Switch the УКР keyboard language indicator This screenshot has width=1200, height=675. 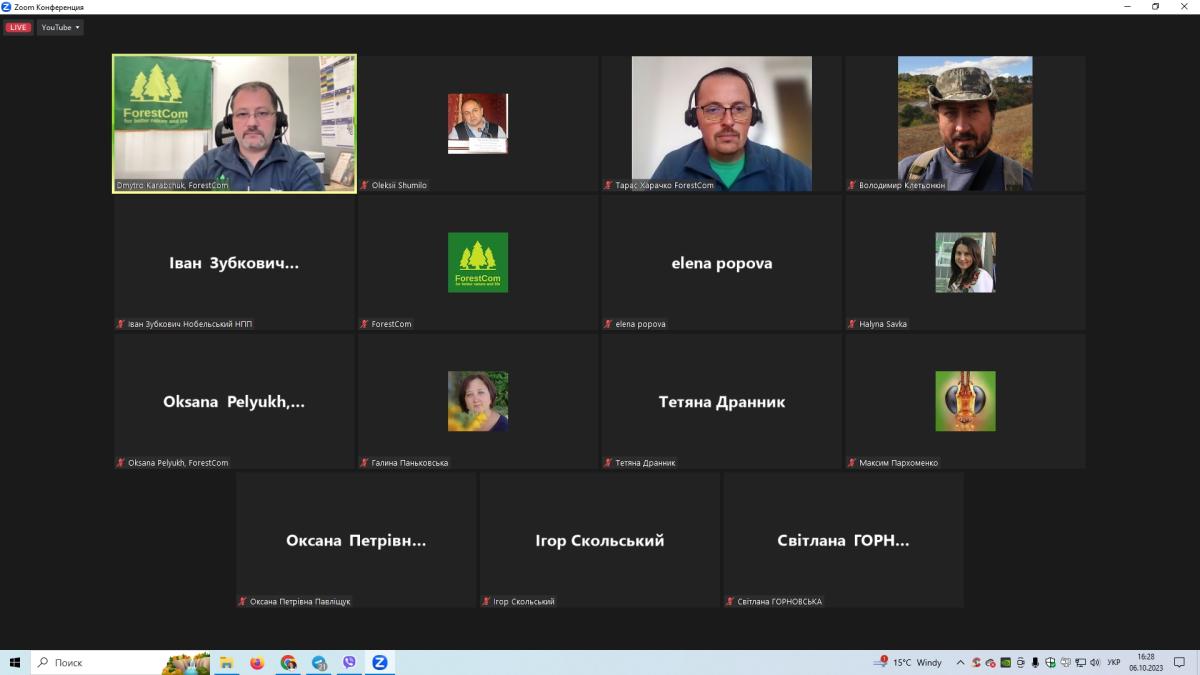tap(1113, 662)
